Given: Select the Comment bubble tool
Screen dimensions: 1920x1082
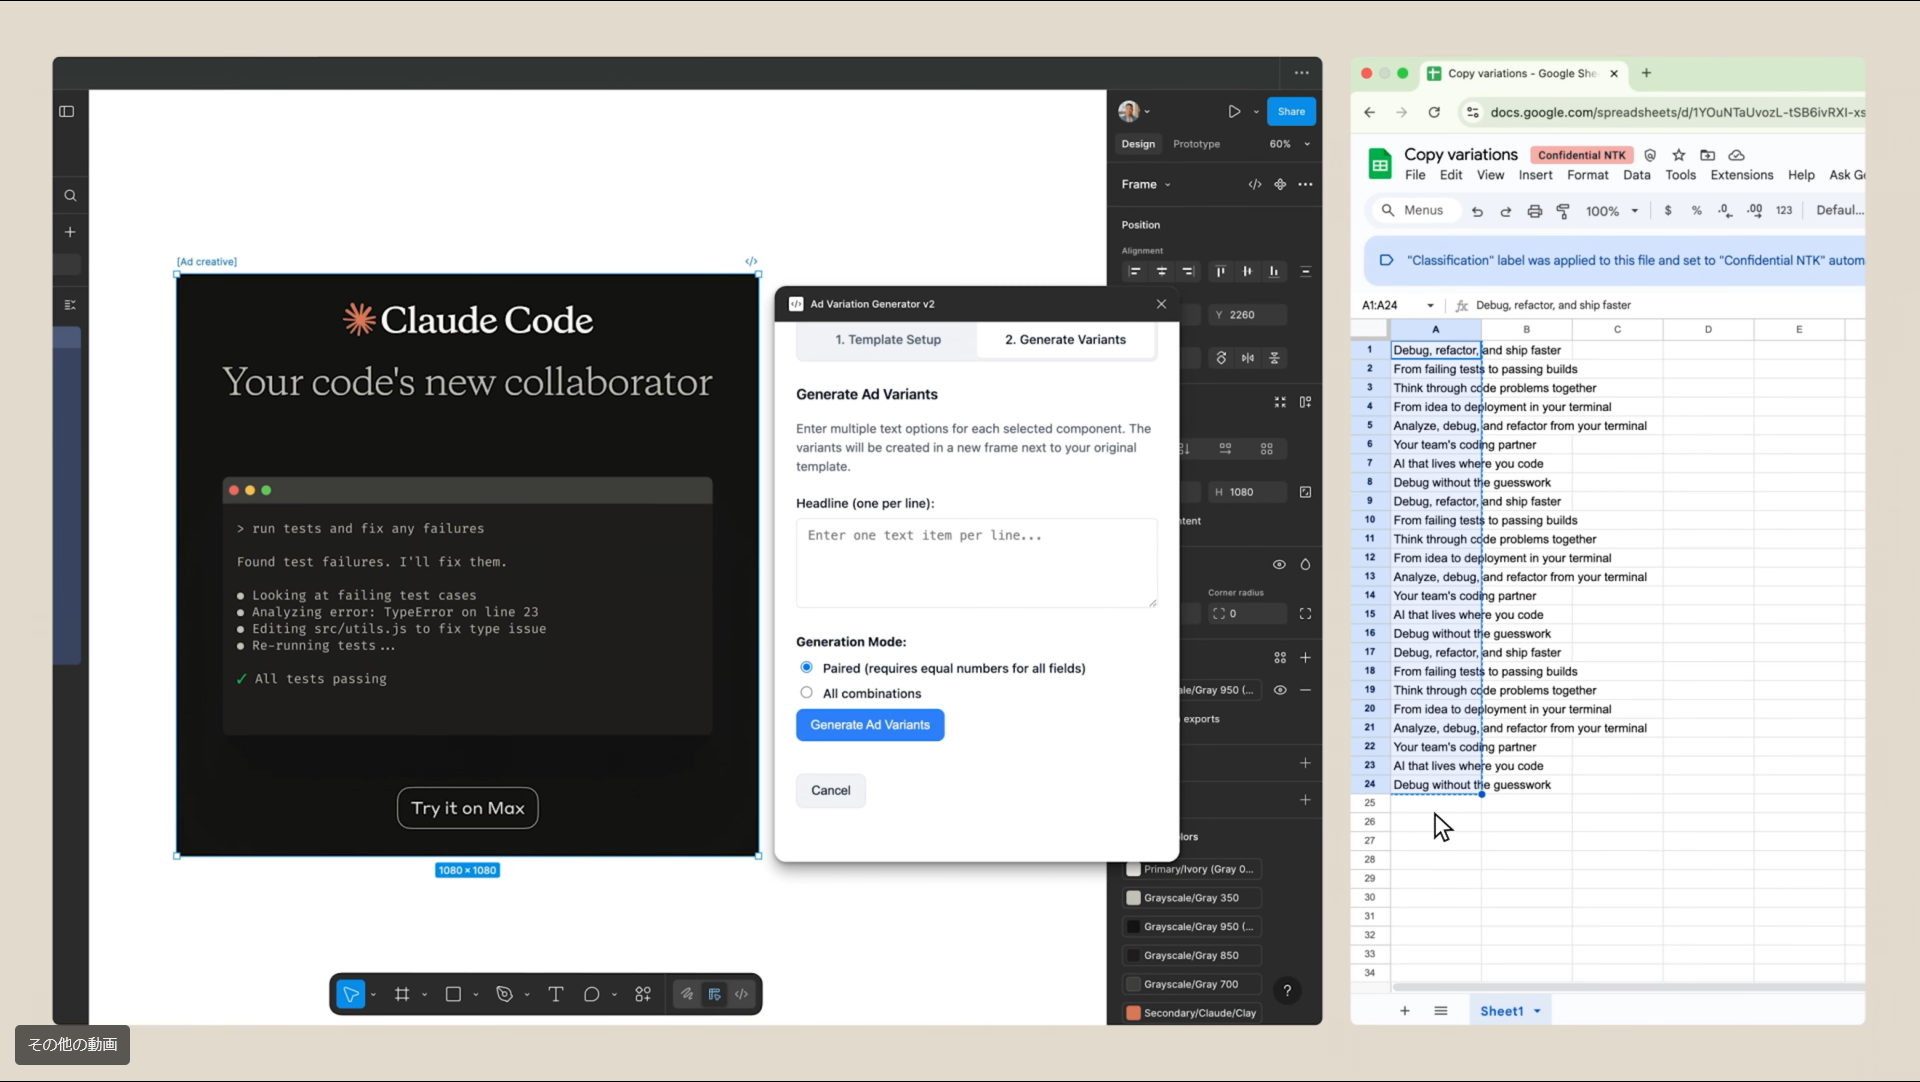Looking at the screenshot, I should [592, 994].
